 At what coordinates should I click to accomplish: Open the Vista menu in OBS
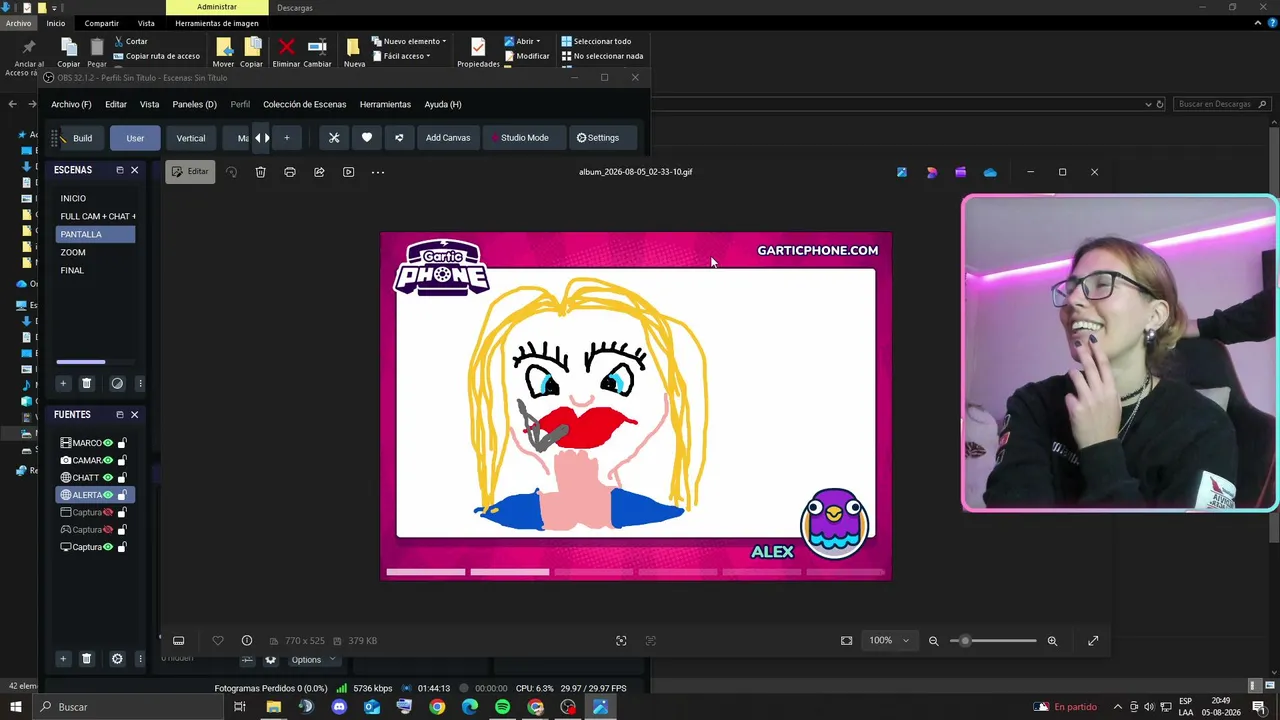click(149, 104)
